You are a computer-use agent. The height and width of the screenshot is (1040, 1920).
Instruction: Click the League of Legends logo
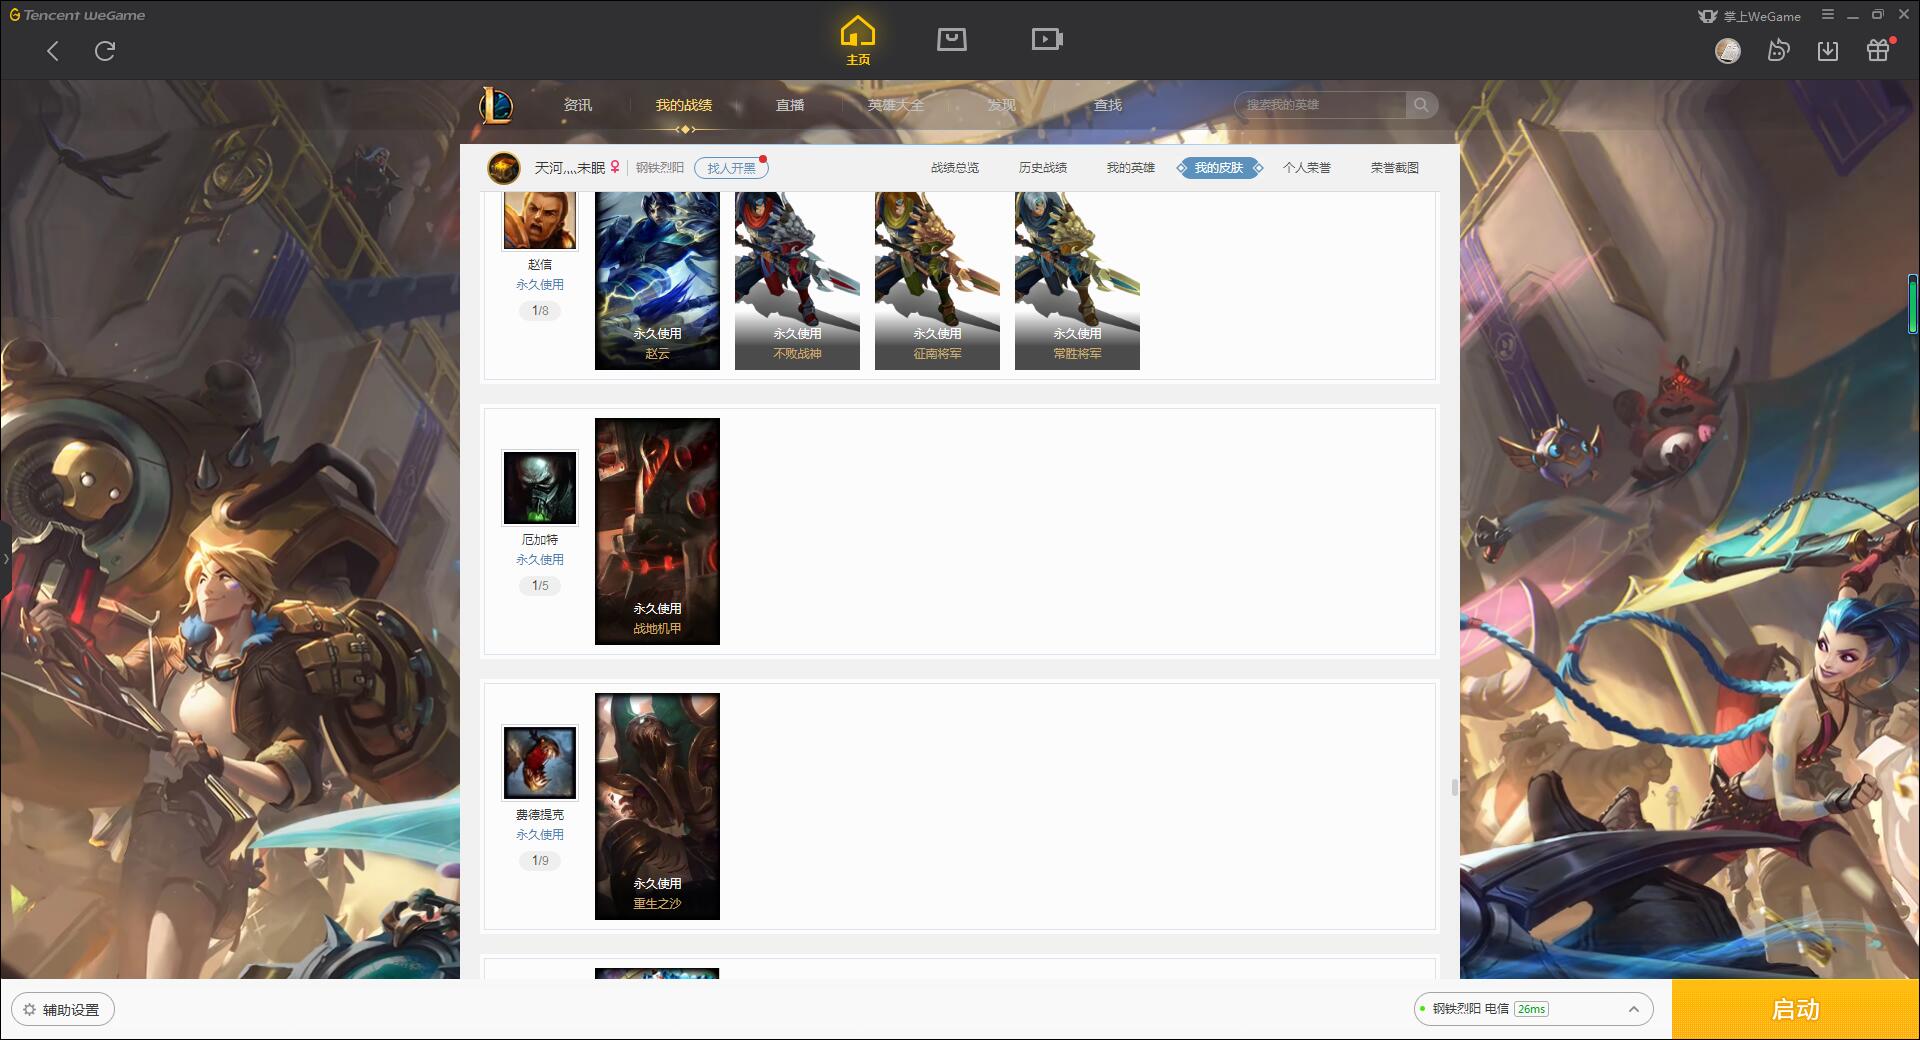(497, 105)
